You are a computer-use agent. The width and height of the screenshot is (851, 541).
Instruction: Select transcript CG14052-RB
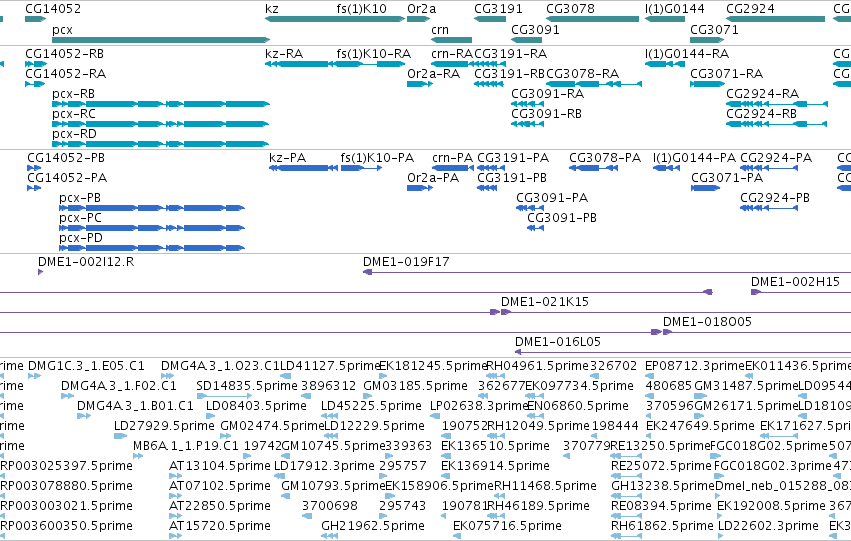point(36,64)
